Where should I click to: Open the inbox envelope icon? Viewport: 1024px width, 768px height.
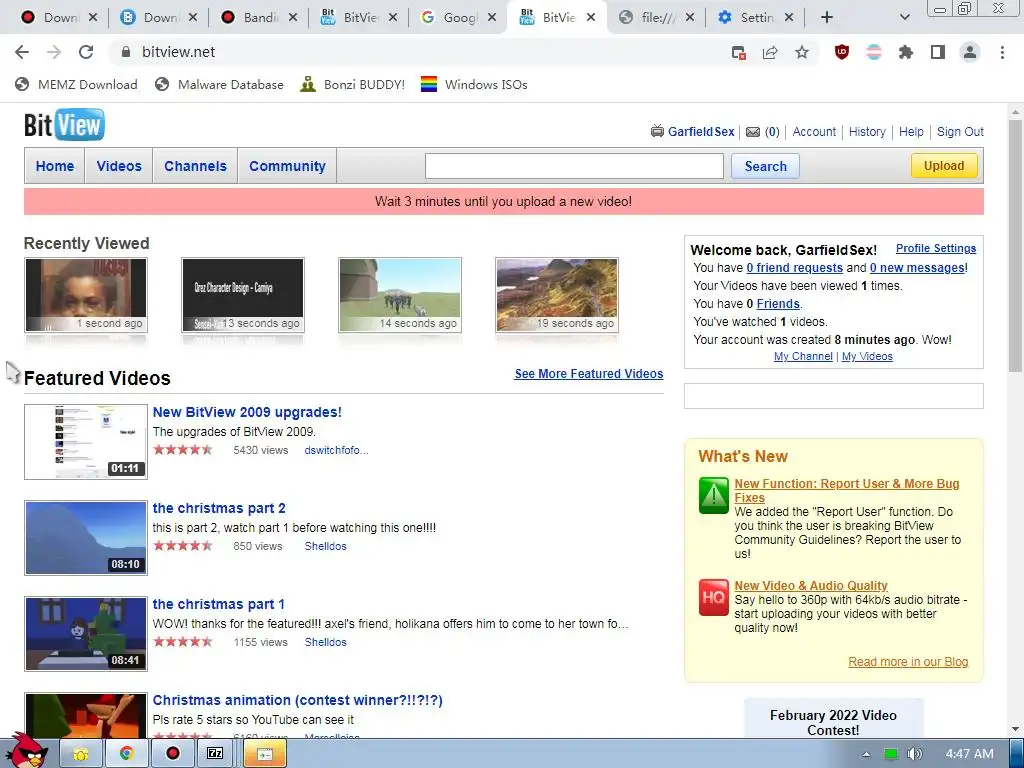(x=753, y=132)
